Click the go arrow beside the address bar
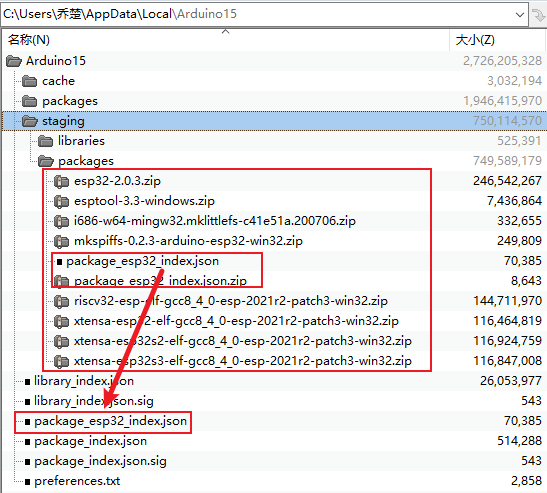The width and height of the screenshot is (547, 493). pyautogui.click(x=538, y=15)
